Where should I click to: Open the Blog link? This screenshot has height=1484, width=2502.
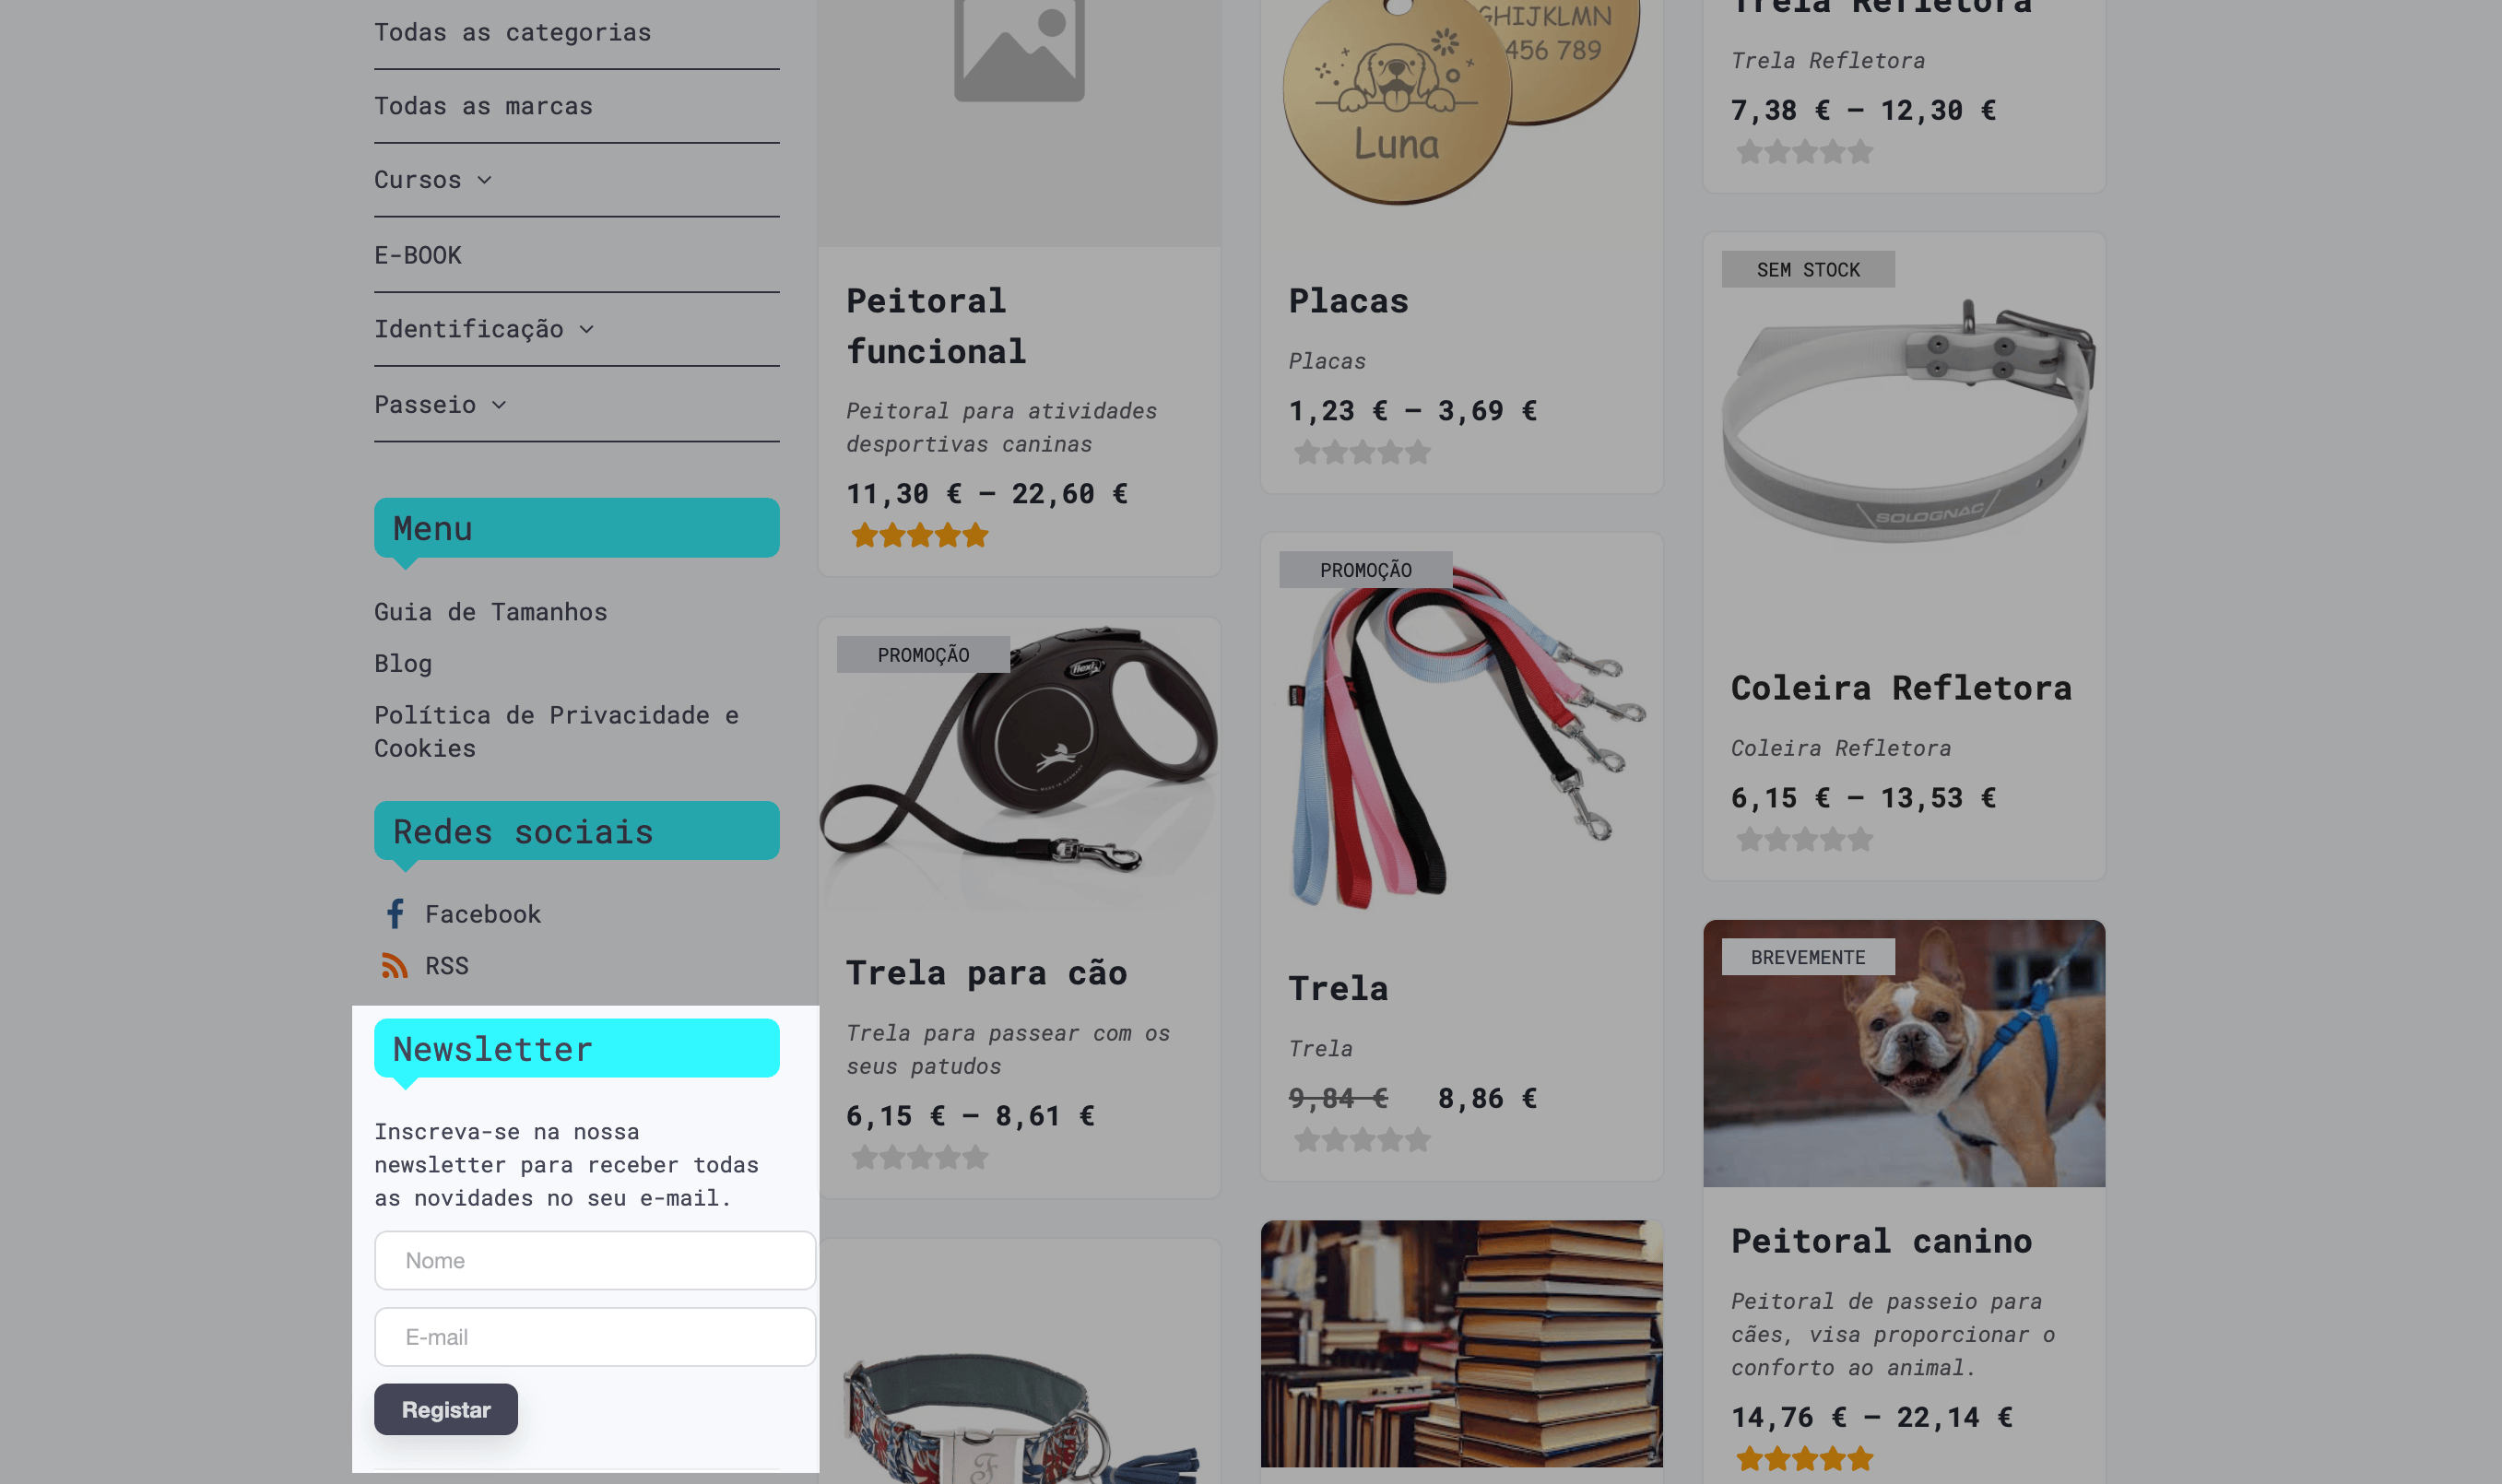[x=403, y=663]
